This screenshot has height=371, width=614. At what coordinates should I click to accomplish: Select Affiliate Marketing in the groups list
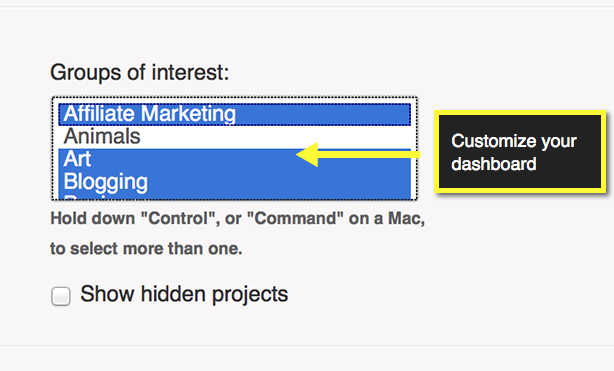[235, 114]
